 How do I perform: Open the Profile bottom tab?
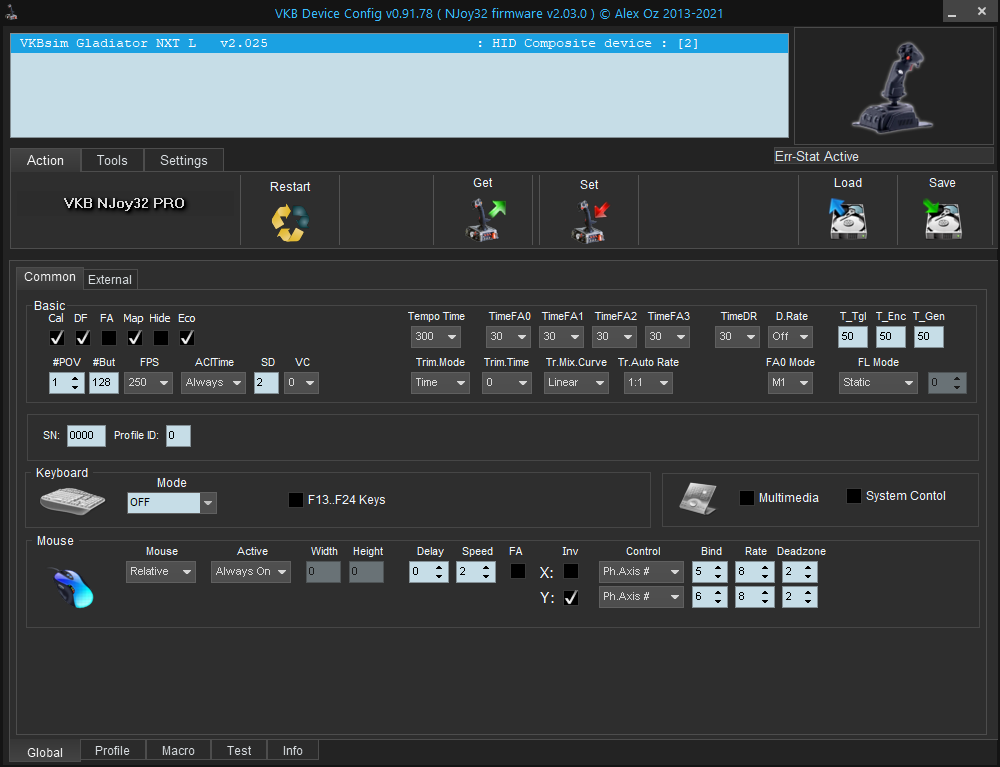point(112,750)
